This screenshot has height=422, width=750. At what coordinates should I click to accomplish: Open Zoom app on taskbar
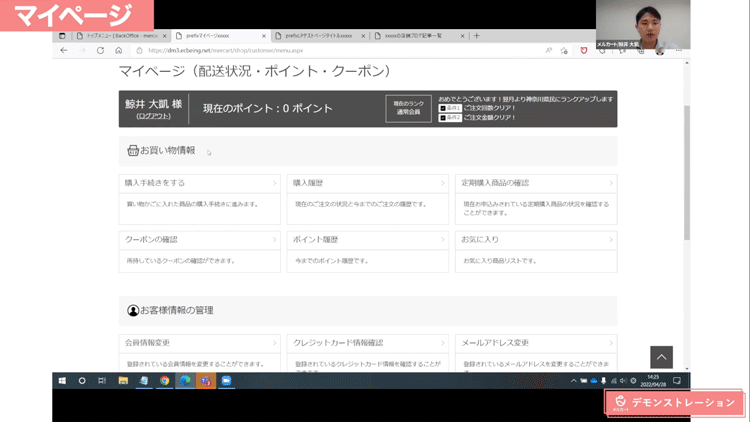[226, 381]
